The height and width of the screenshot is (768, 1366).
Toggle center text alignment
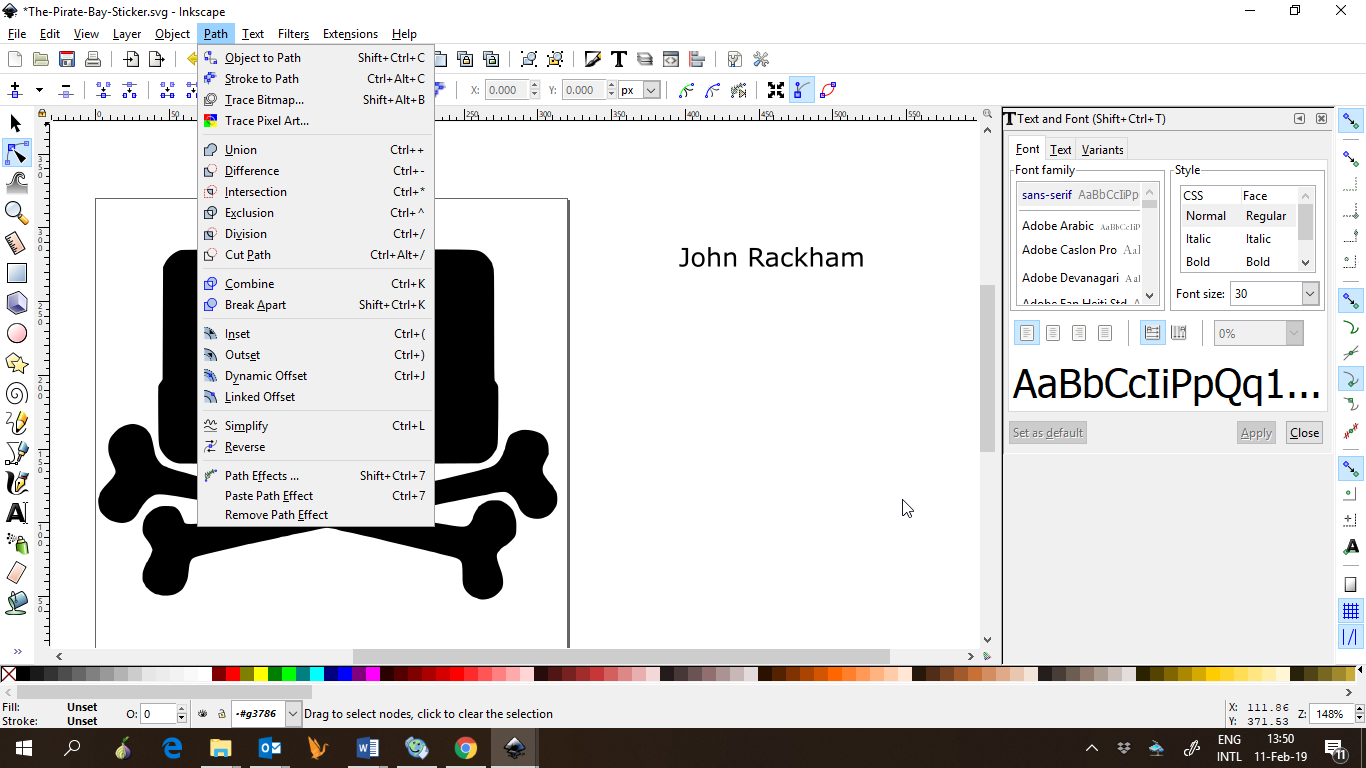click(x=1053, y=333)
